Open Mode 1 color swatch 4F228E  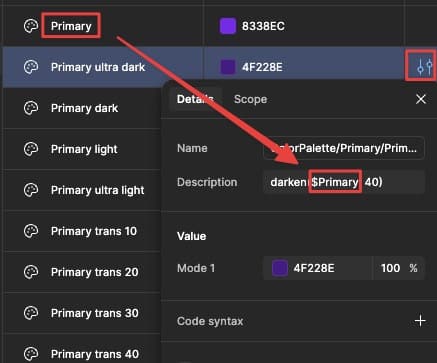[280, 268]
